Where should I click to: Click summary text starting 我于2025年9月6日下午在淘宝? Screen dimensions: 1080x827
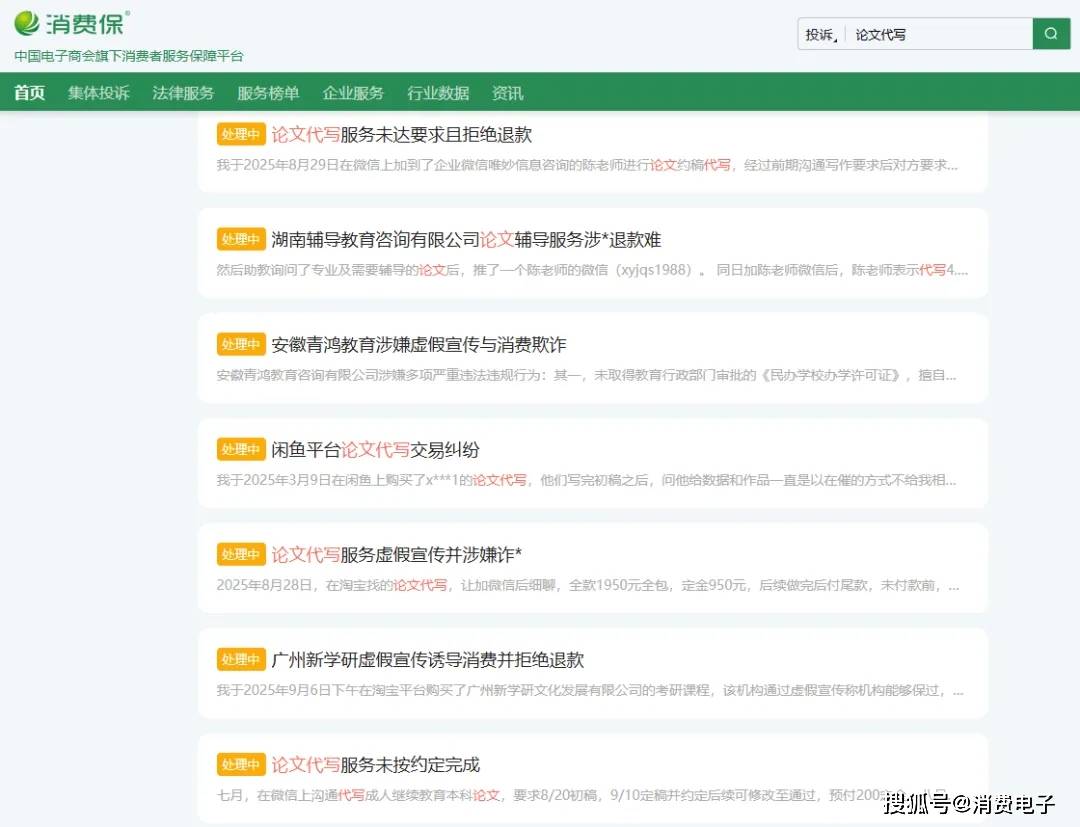coord(590,690)
